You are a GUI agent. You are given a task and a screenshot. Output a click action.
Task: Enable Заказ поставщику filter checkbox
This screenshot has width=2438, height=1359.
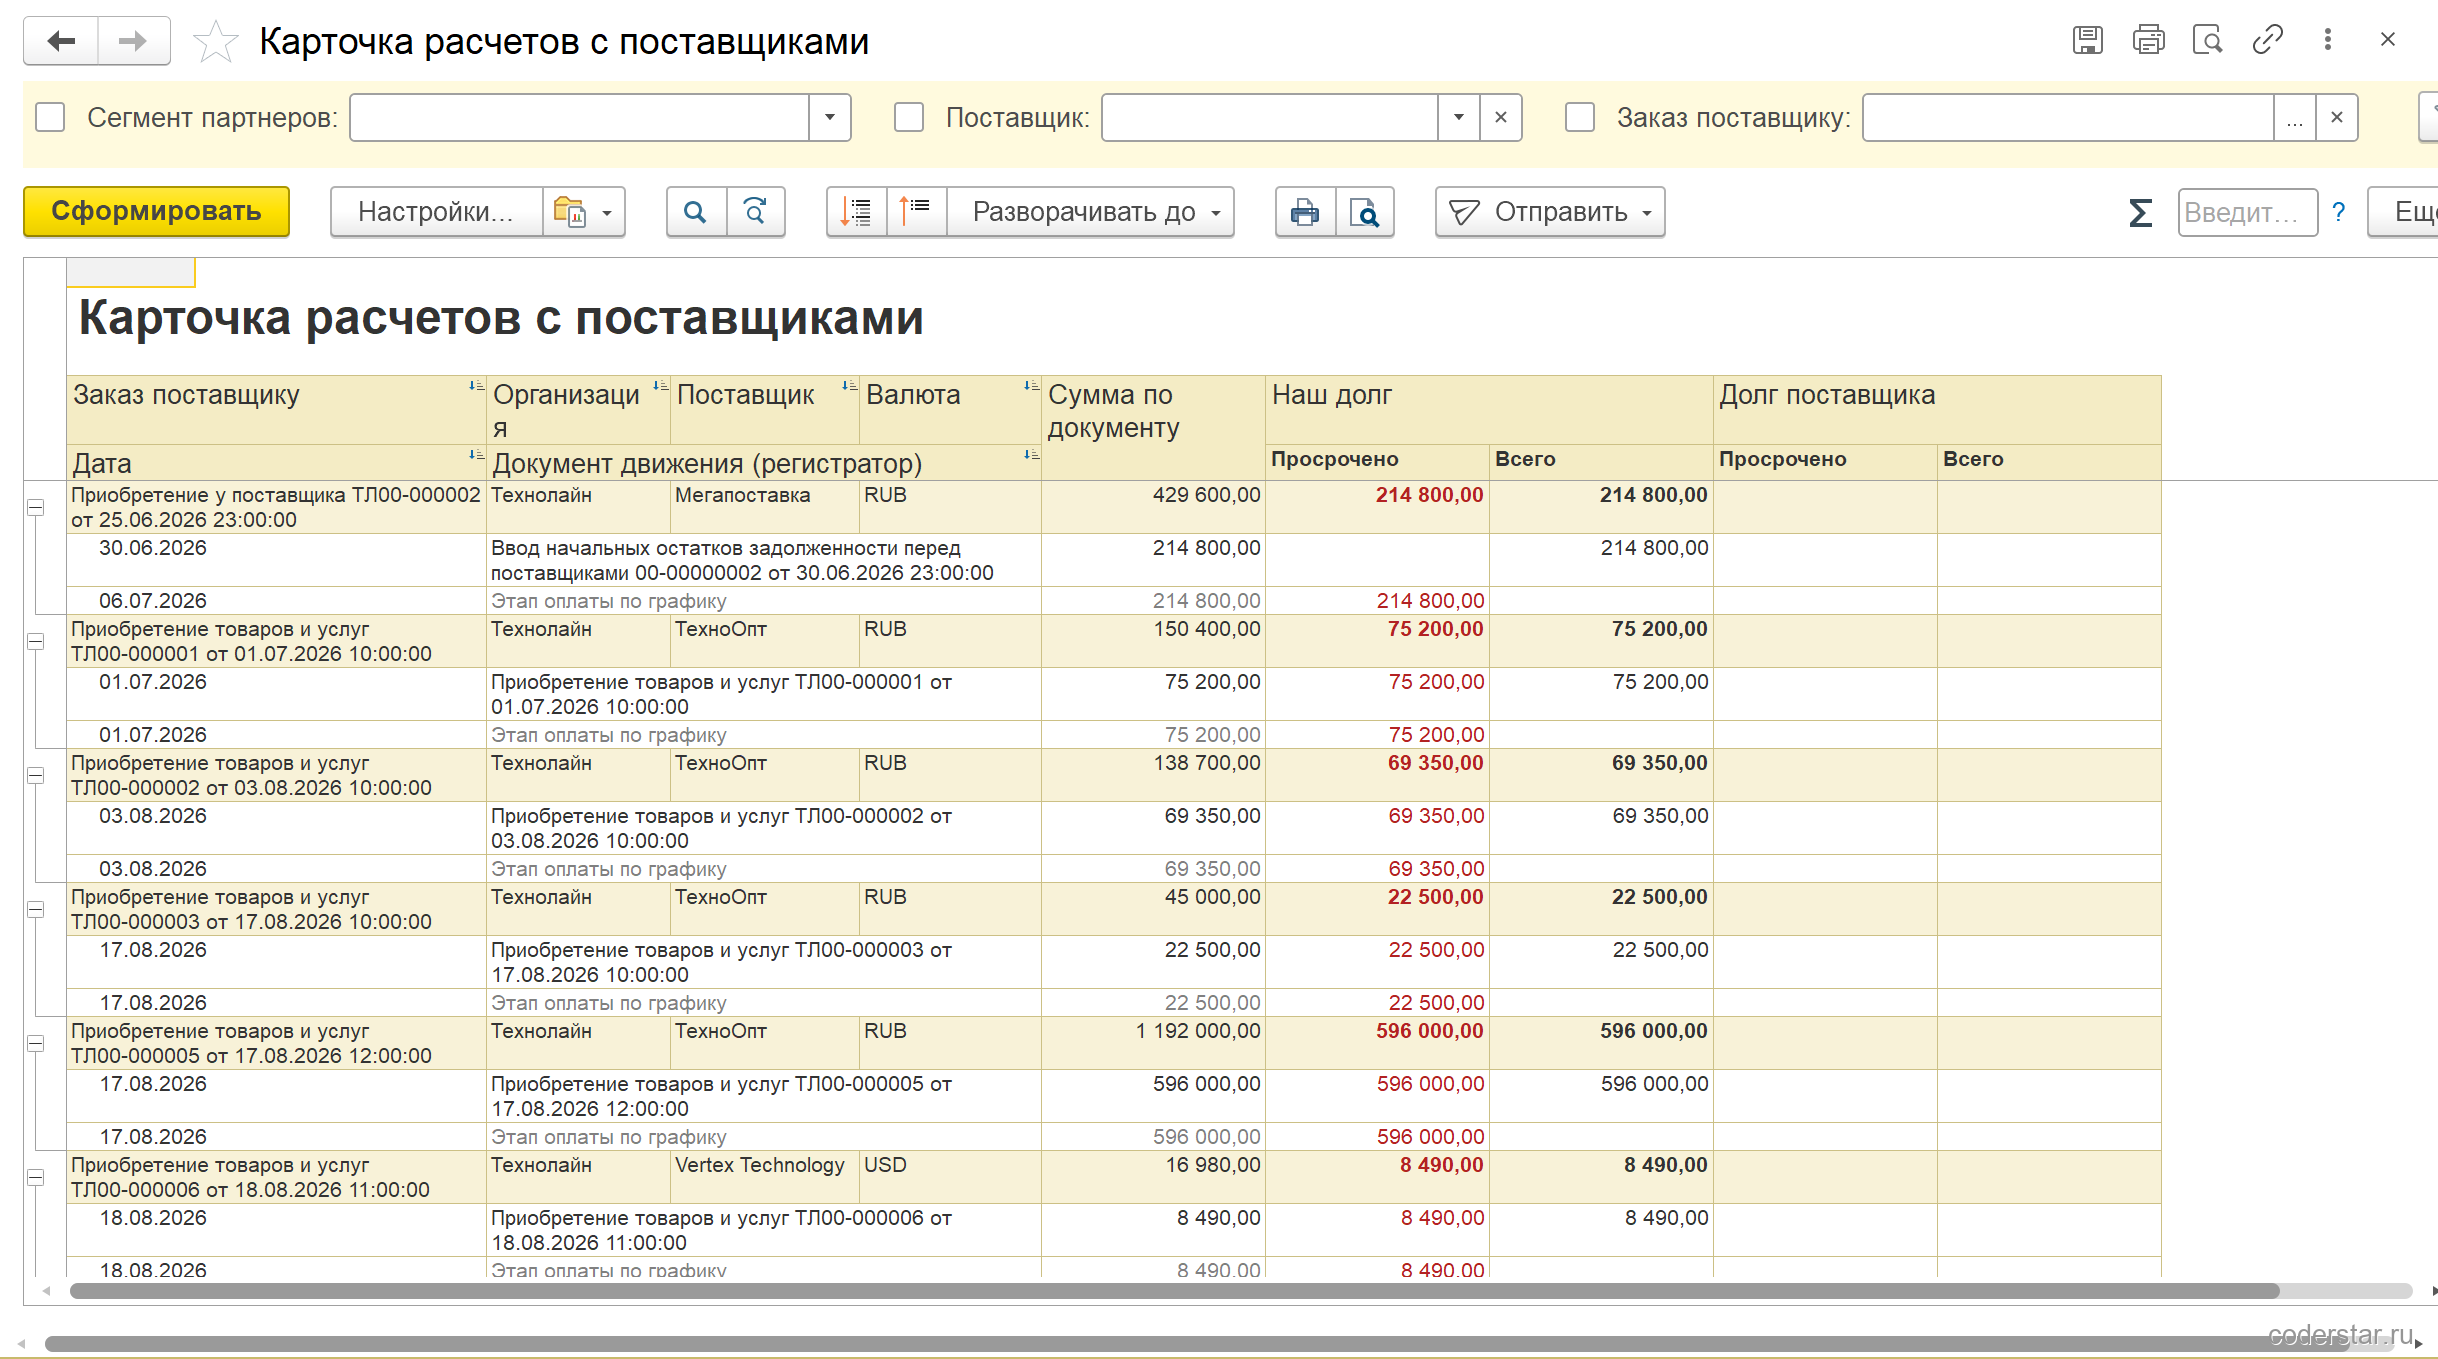point(1580,117)
